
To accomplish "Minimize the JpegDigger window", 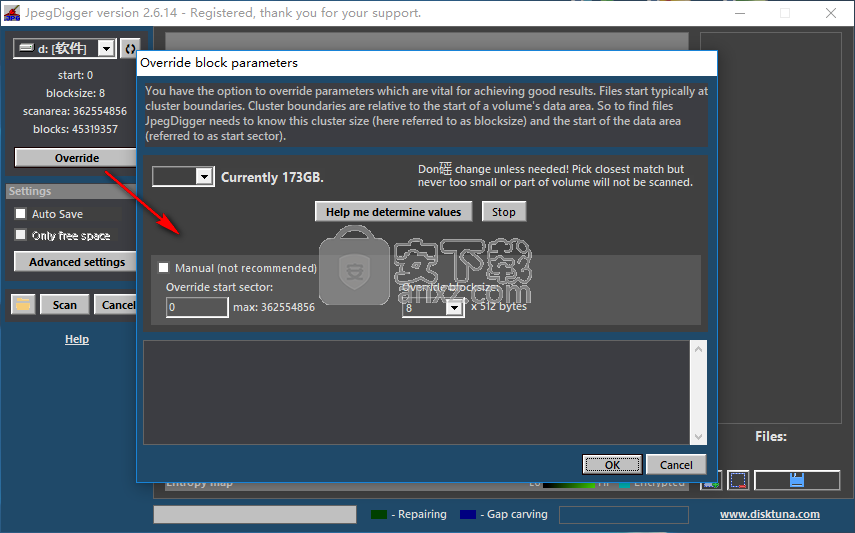I will (740, 13).
